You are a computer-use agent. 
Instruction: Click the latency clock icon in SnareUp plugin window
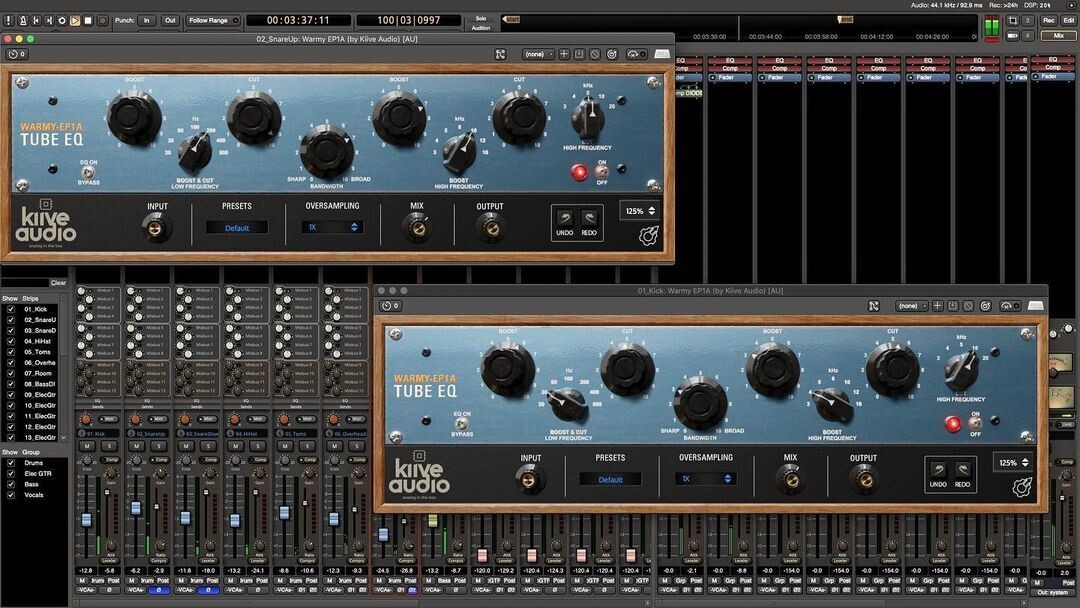(x=17, y=54)
